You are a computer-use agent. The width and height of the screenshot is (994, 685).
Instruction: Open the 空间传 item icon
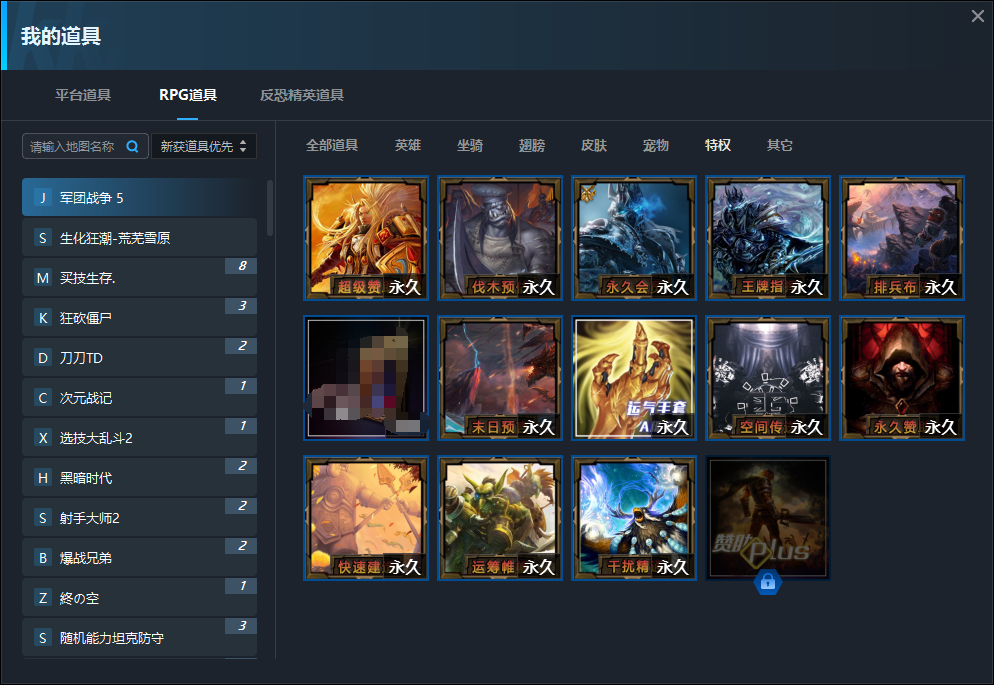tap(768, 378)
